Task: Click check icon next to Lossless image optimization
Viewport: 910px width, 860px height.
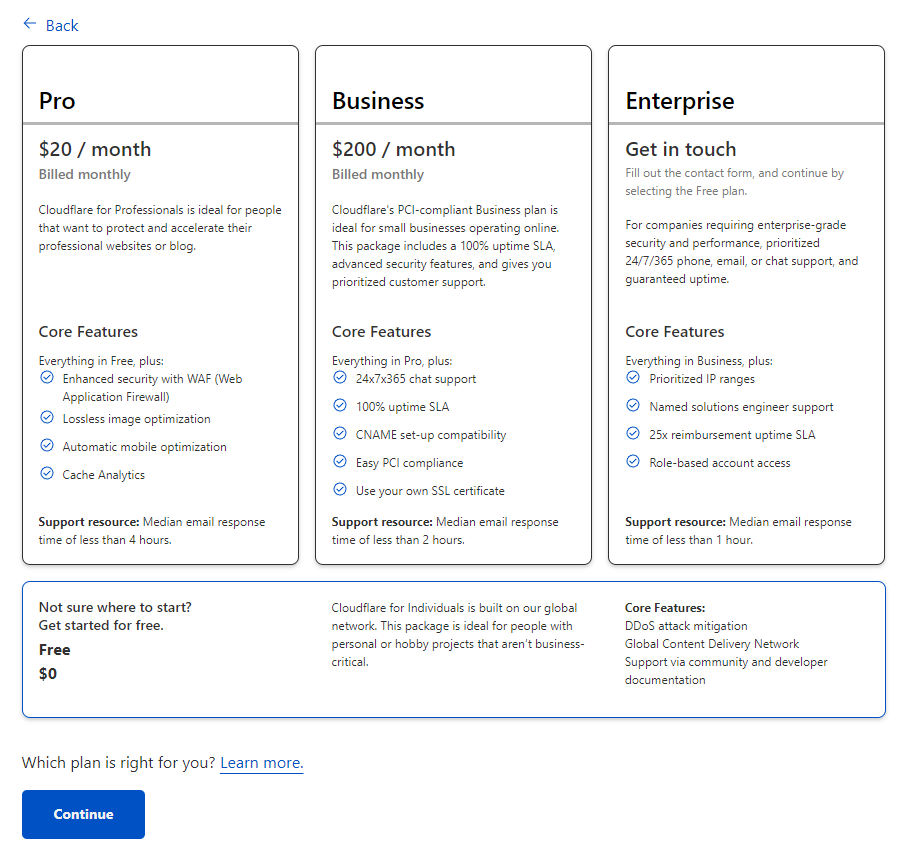Action: [x=47, y=418]
